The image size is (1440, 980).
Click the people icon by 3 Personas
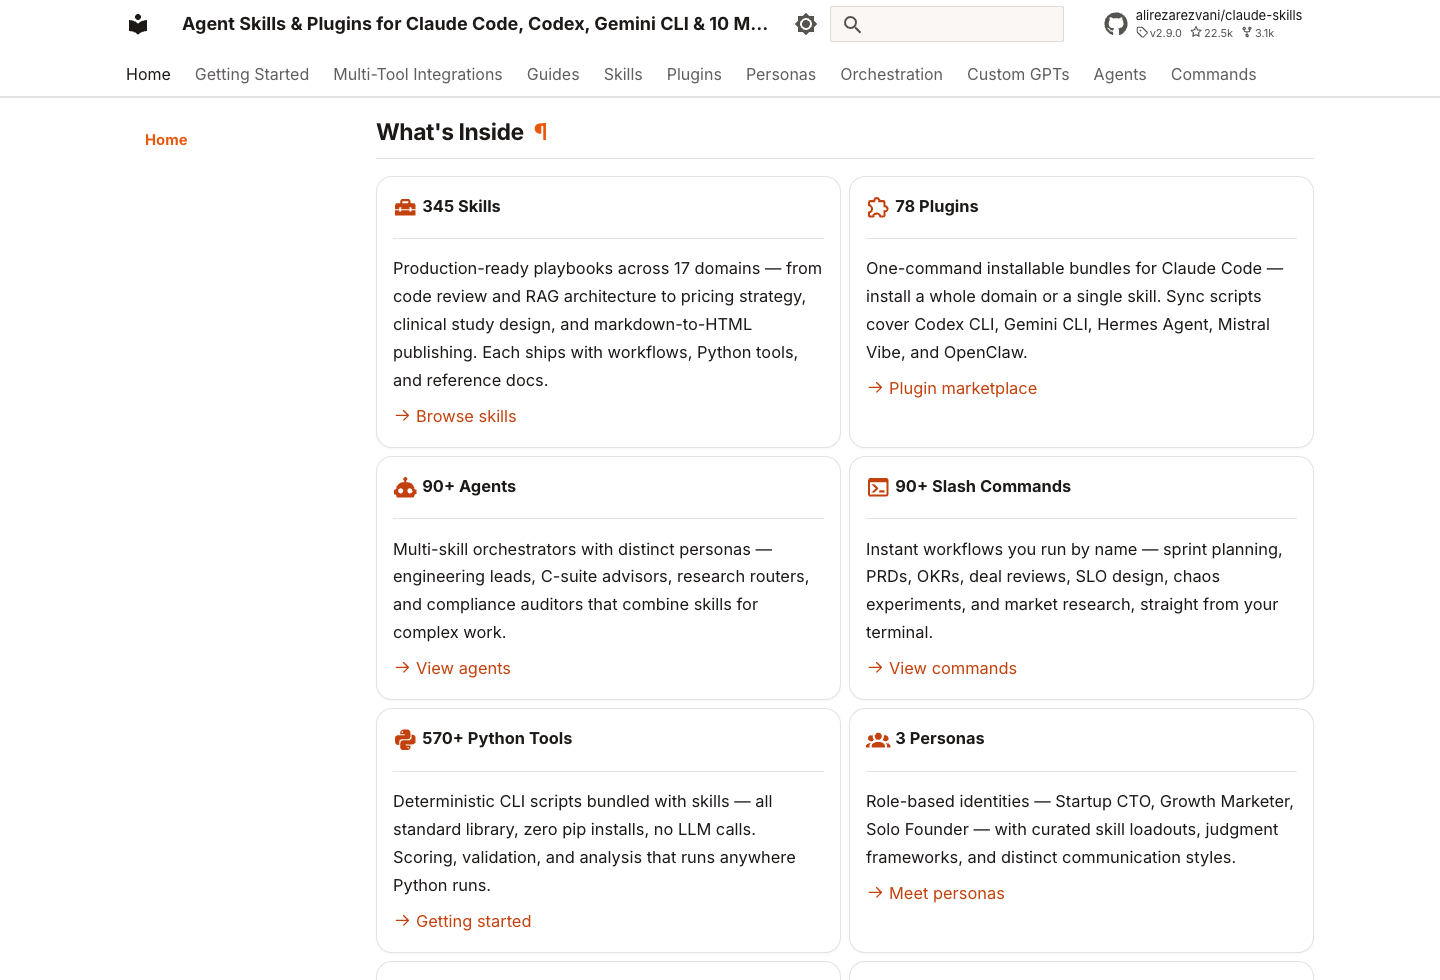click(x=878, y=739)
